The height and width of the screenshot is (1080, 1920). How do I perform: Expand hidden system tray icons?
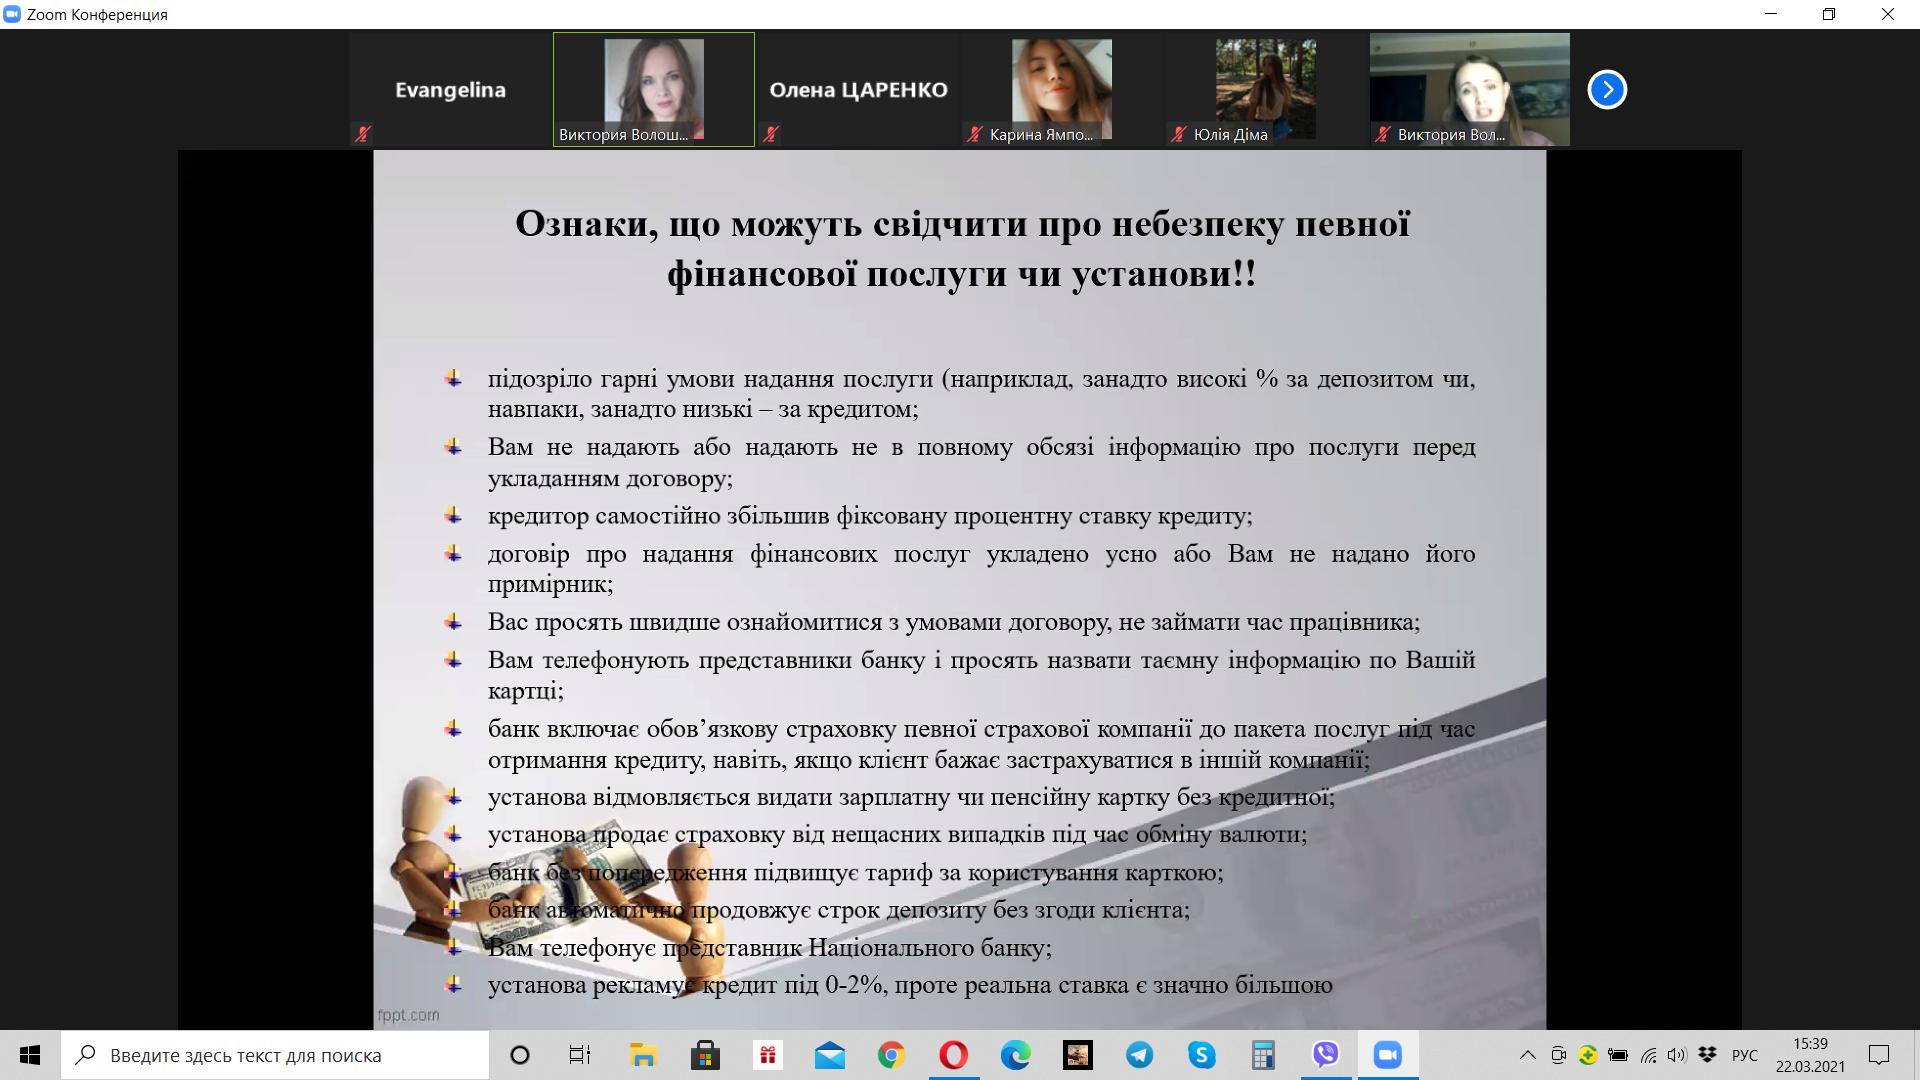(1527, 1055)
